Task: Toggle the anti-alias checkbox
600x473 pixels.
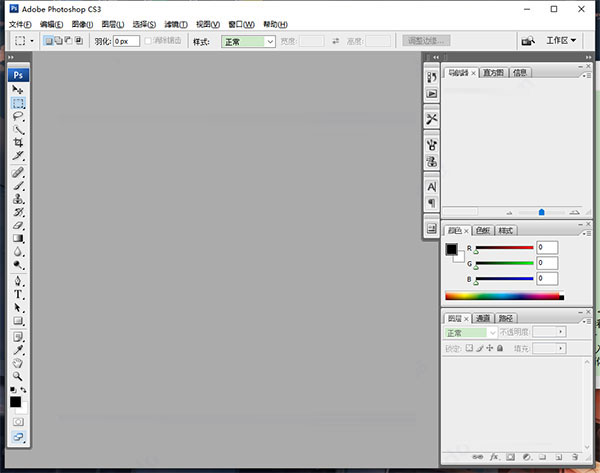Action: pyautogui.click(x=148, y=41)
